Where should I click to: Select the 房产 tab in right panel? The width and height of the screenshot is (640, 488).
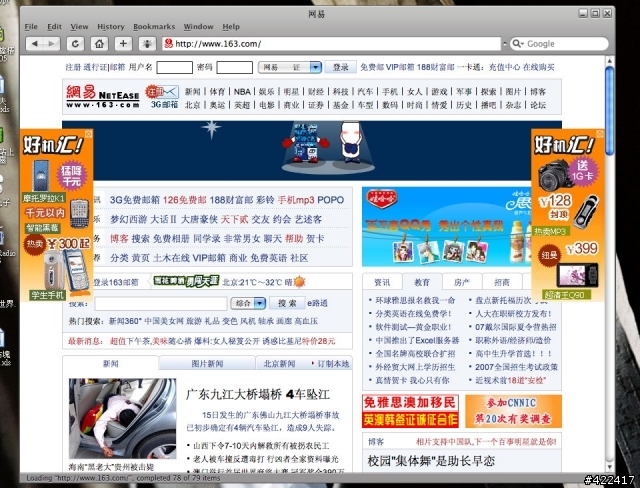(x=462, y=282)
